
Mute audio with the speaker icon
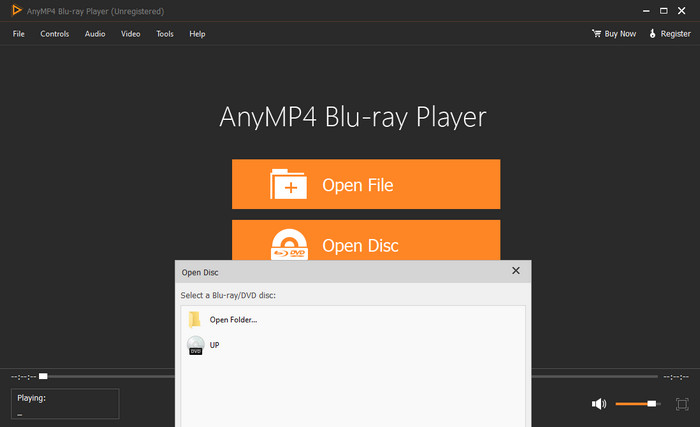pyautogui.click(x=599, y=404)
